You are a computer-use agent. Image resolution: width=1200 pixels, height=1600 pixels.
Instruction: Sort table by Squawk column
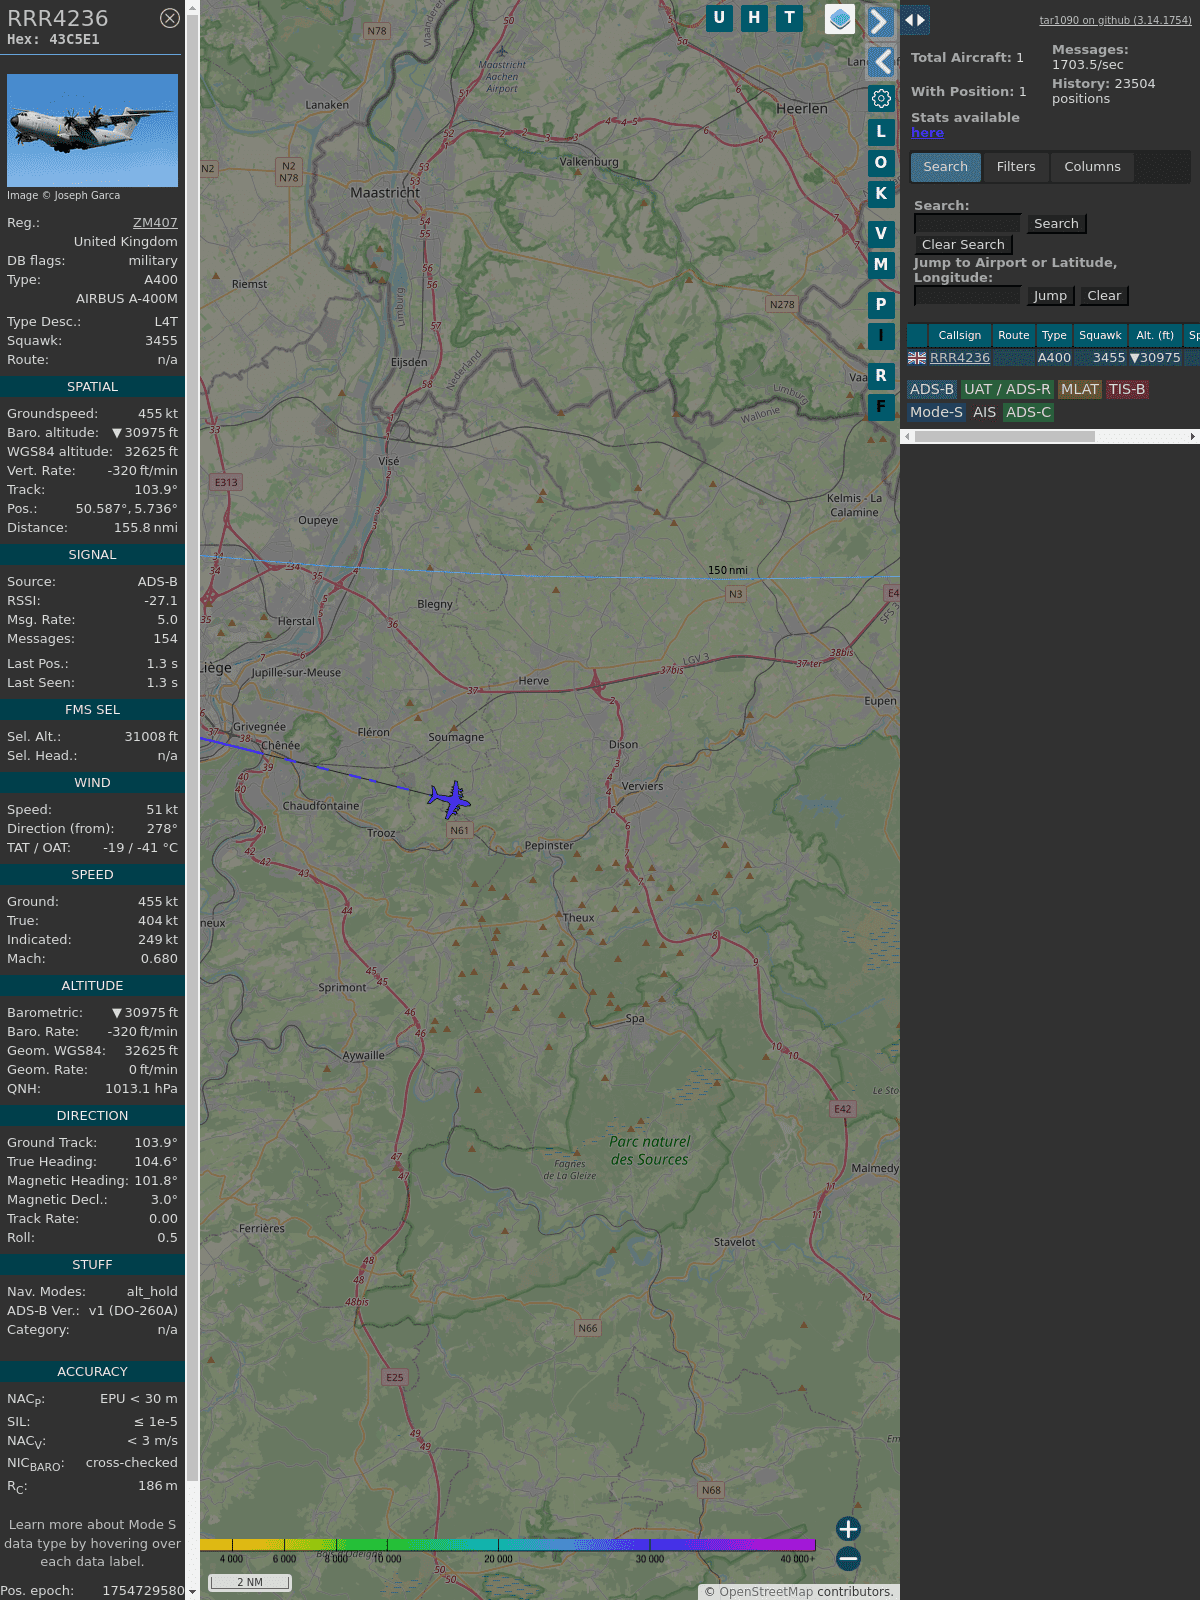(x=1100, y=336)
